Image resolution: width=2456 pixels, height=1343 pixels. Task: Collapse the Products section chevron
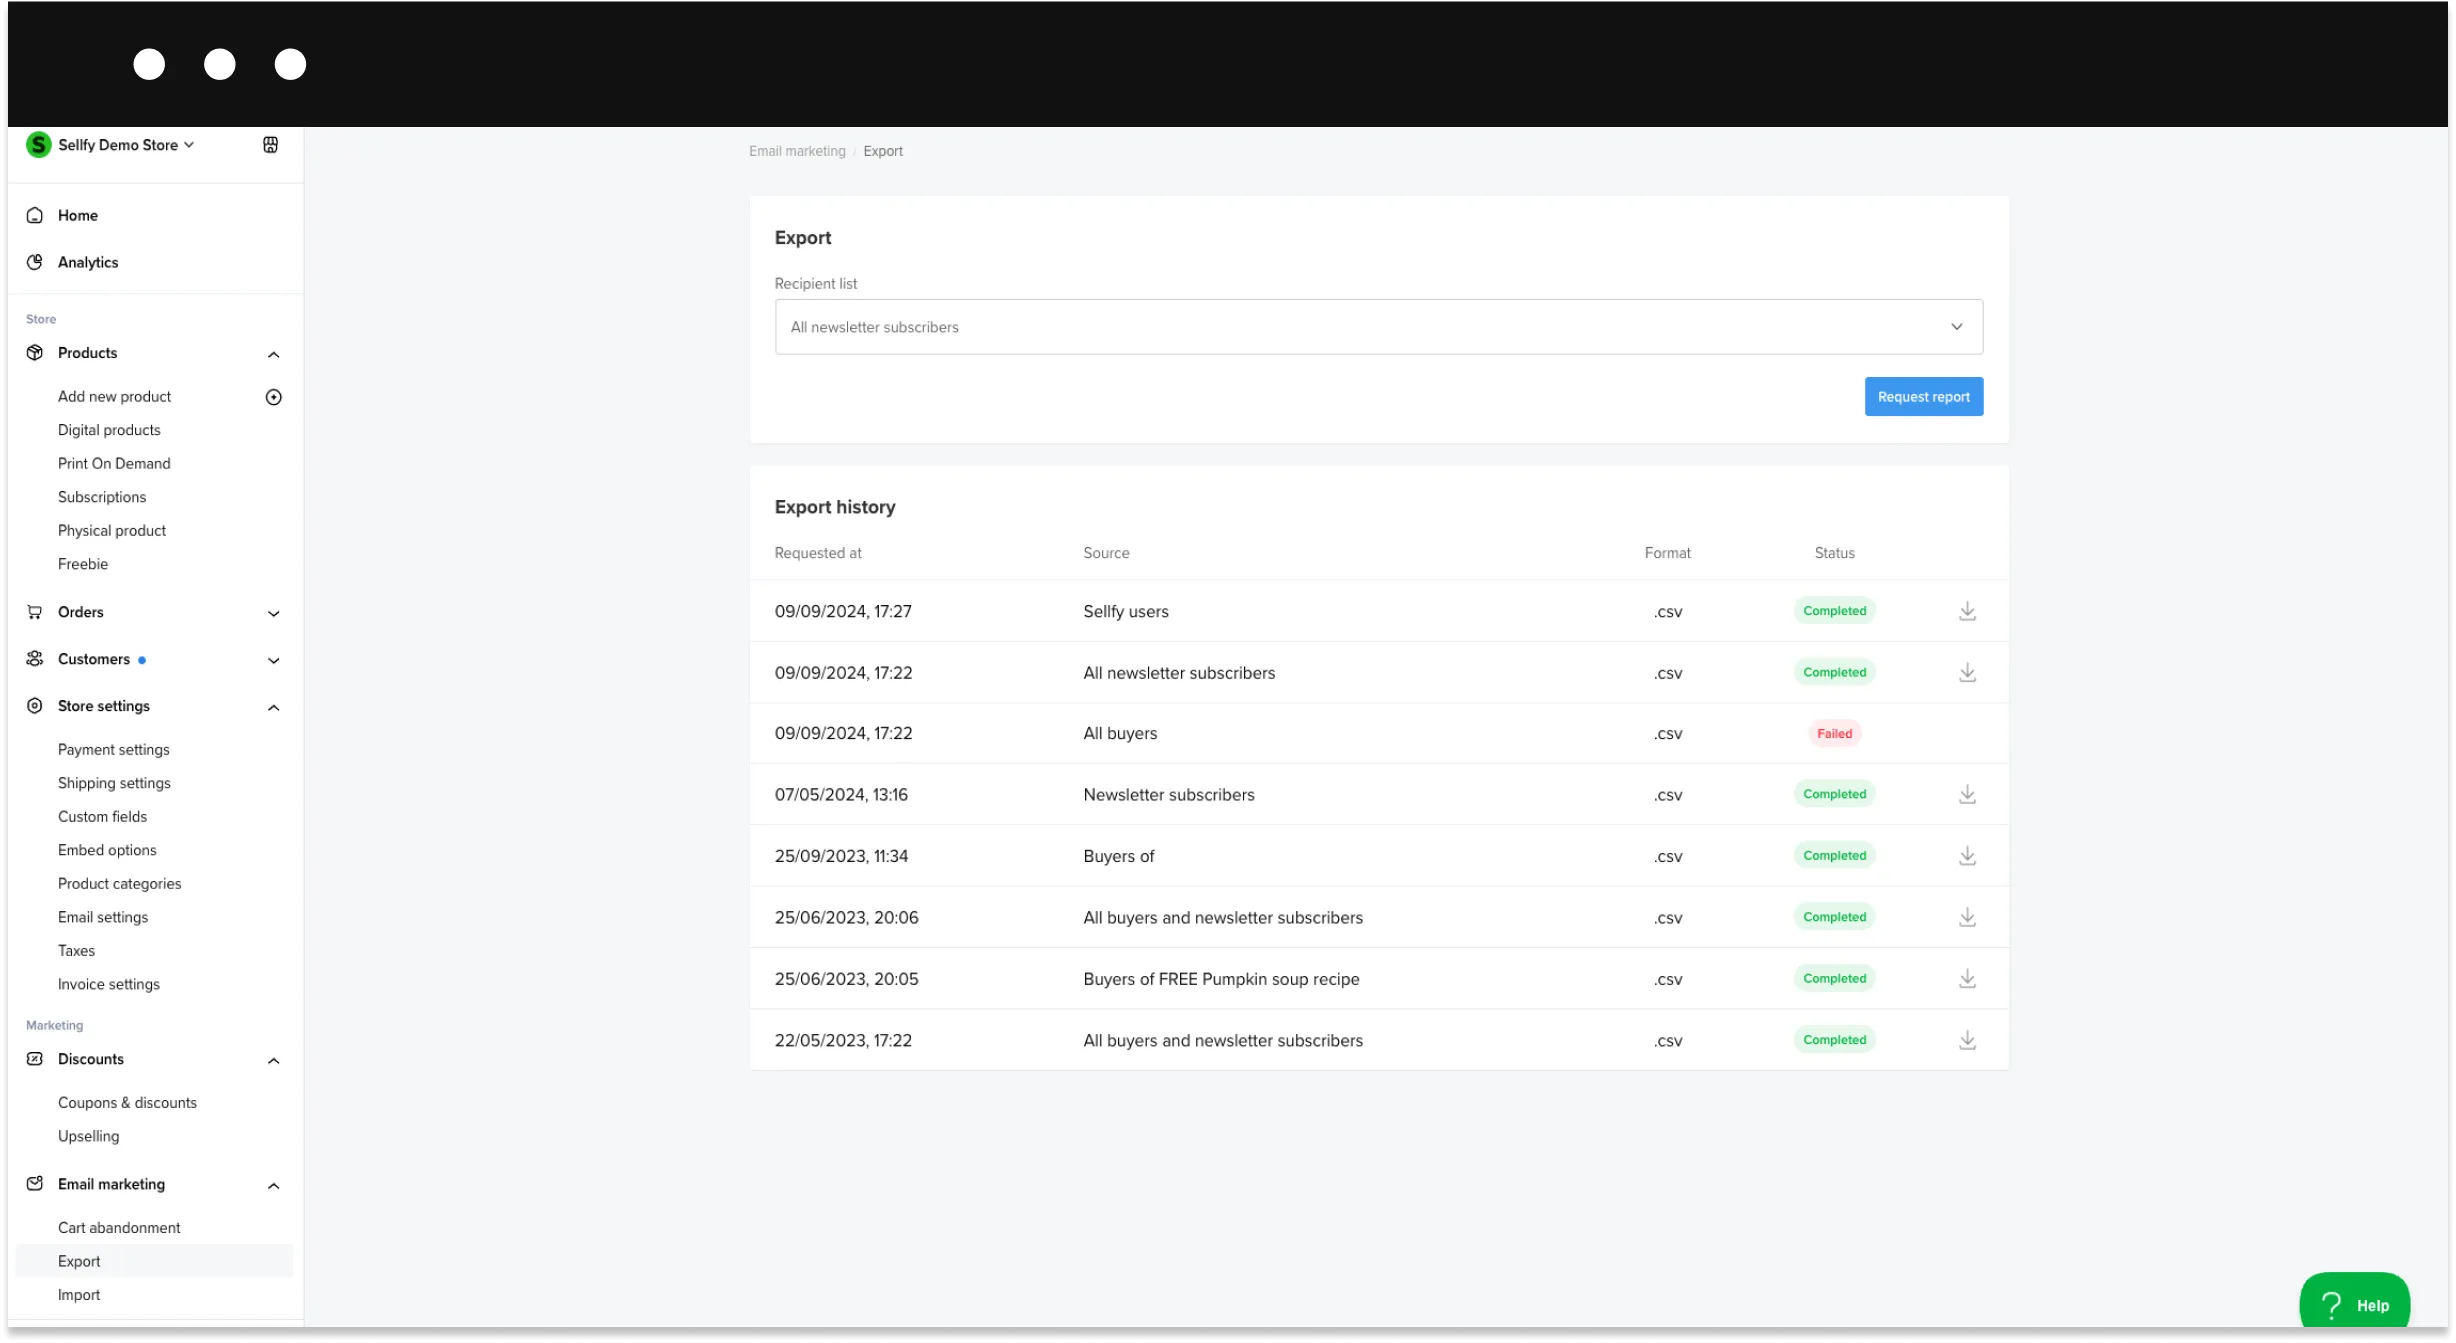[274, 354]
